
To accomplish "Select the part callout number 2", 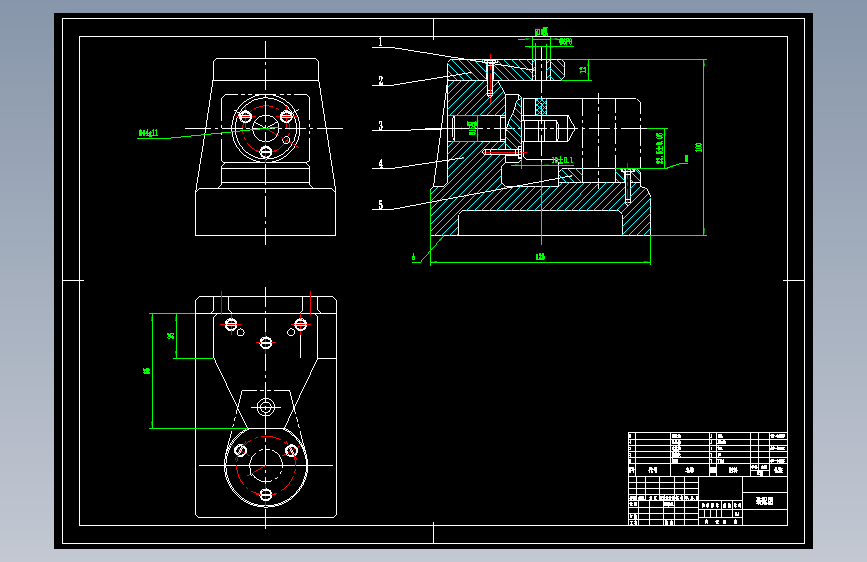I will click(x=380, y=80).
